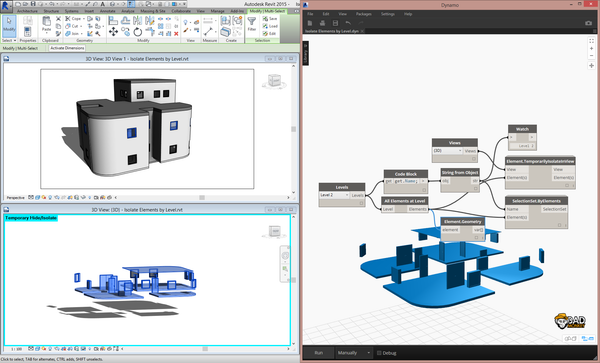Click the zoom out minus in Dynamo canvas

pyautogui.click(x=591, y=56)
